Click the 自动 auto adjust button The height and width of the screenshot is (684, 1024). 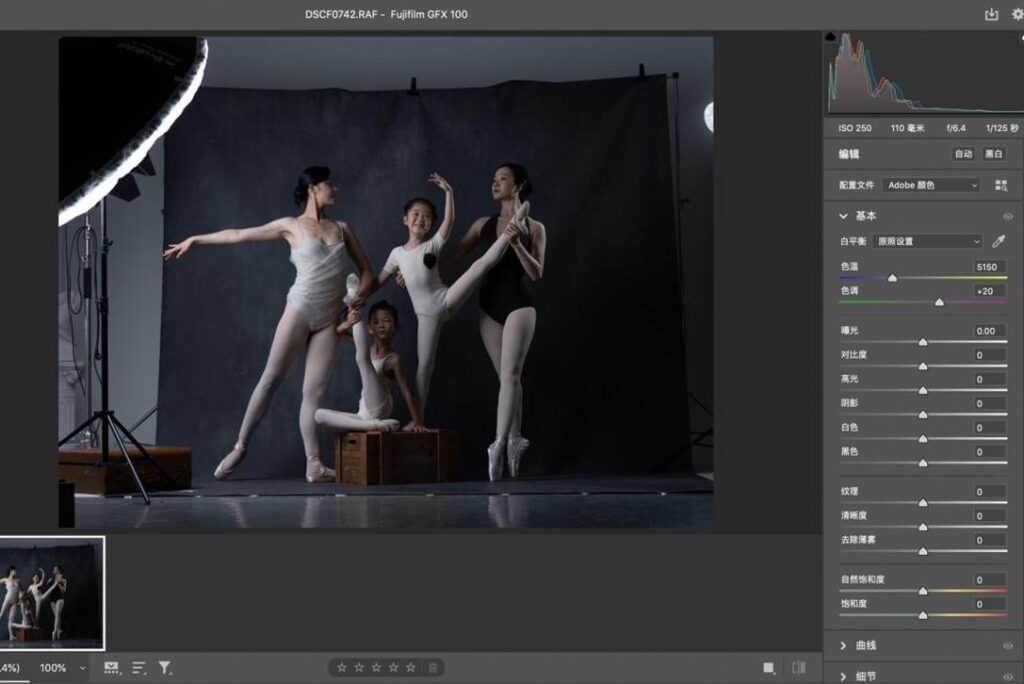point(963,154)
